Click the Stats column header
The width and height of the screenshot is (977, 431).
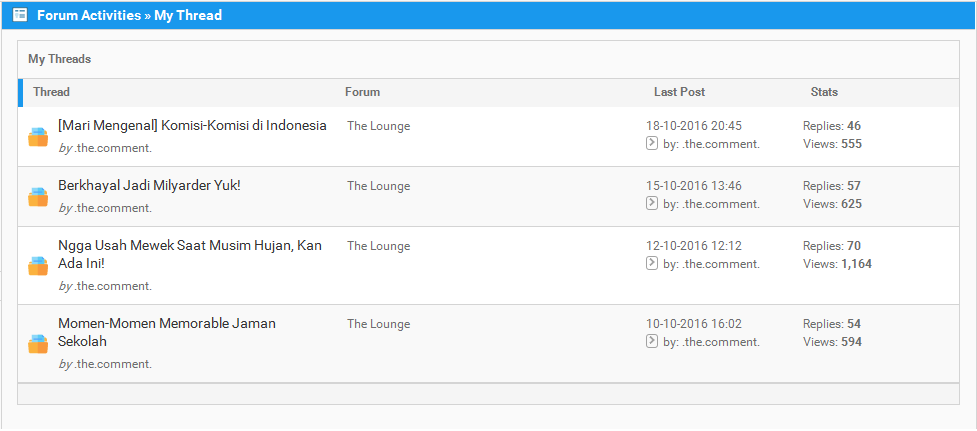coord(824,92)
